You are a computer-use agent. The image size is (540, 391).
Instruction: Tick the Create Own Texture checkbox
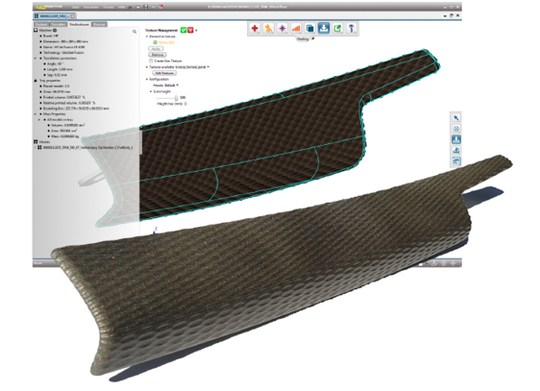151,61
